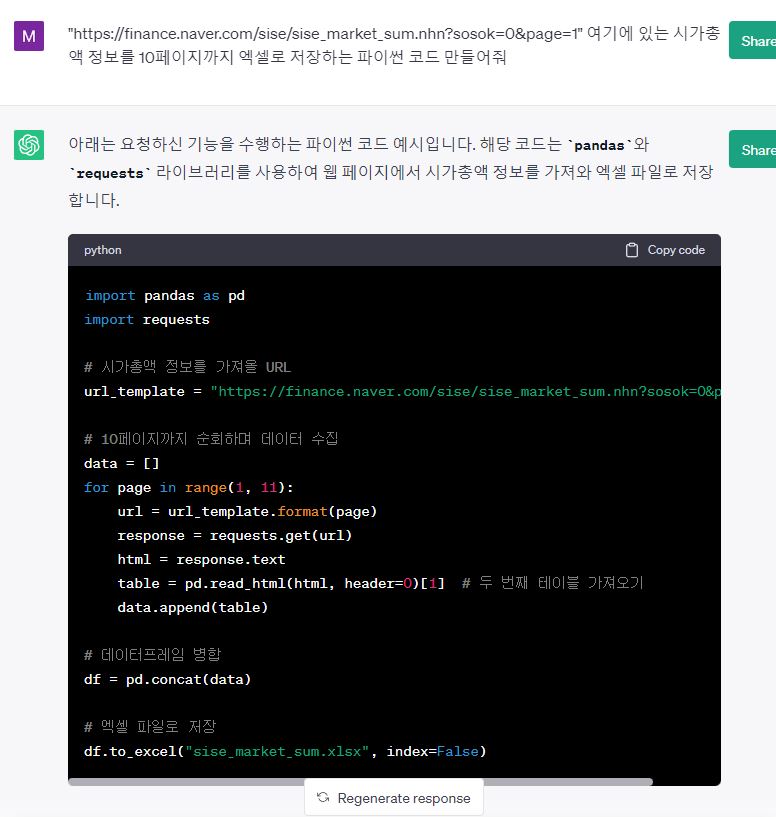Click the Copy code button
Screen dimensions: 776x817
tap(666, 250)
